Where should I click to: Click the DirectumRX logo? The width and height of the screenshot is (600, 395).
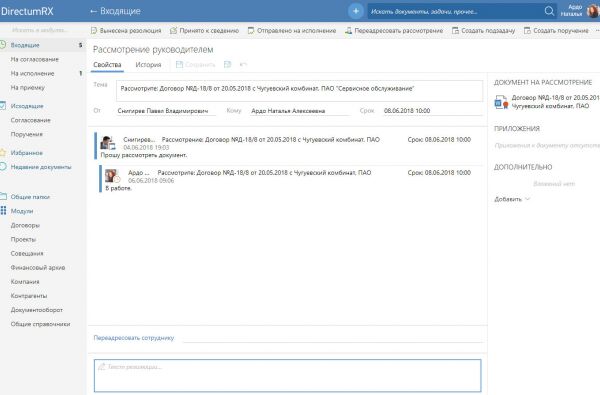click(27, 11)
